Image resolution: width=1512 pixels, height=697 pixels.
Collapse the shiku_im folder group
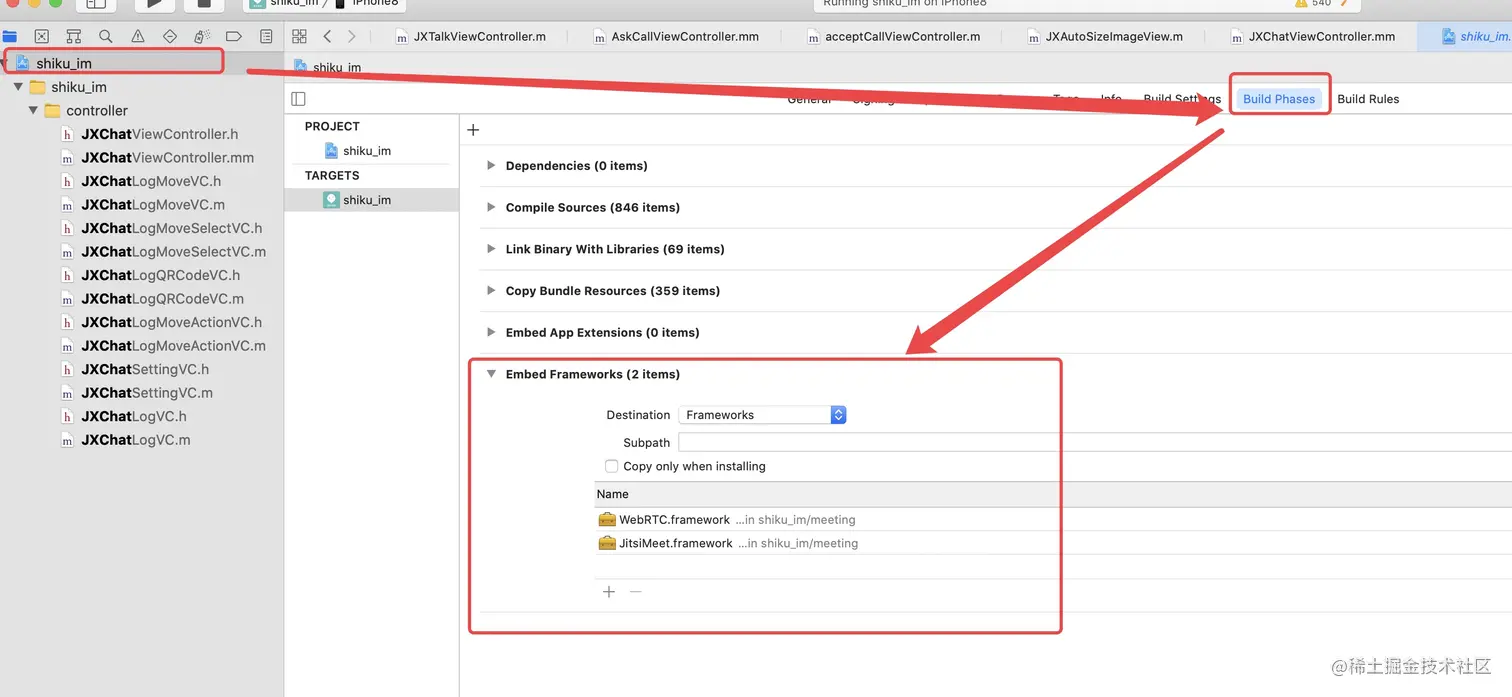pyautogui.click(x=18, y=87)
